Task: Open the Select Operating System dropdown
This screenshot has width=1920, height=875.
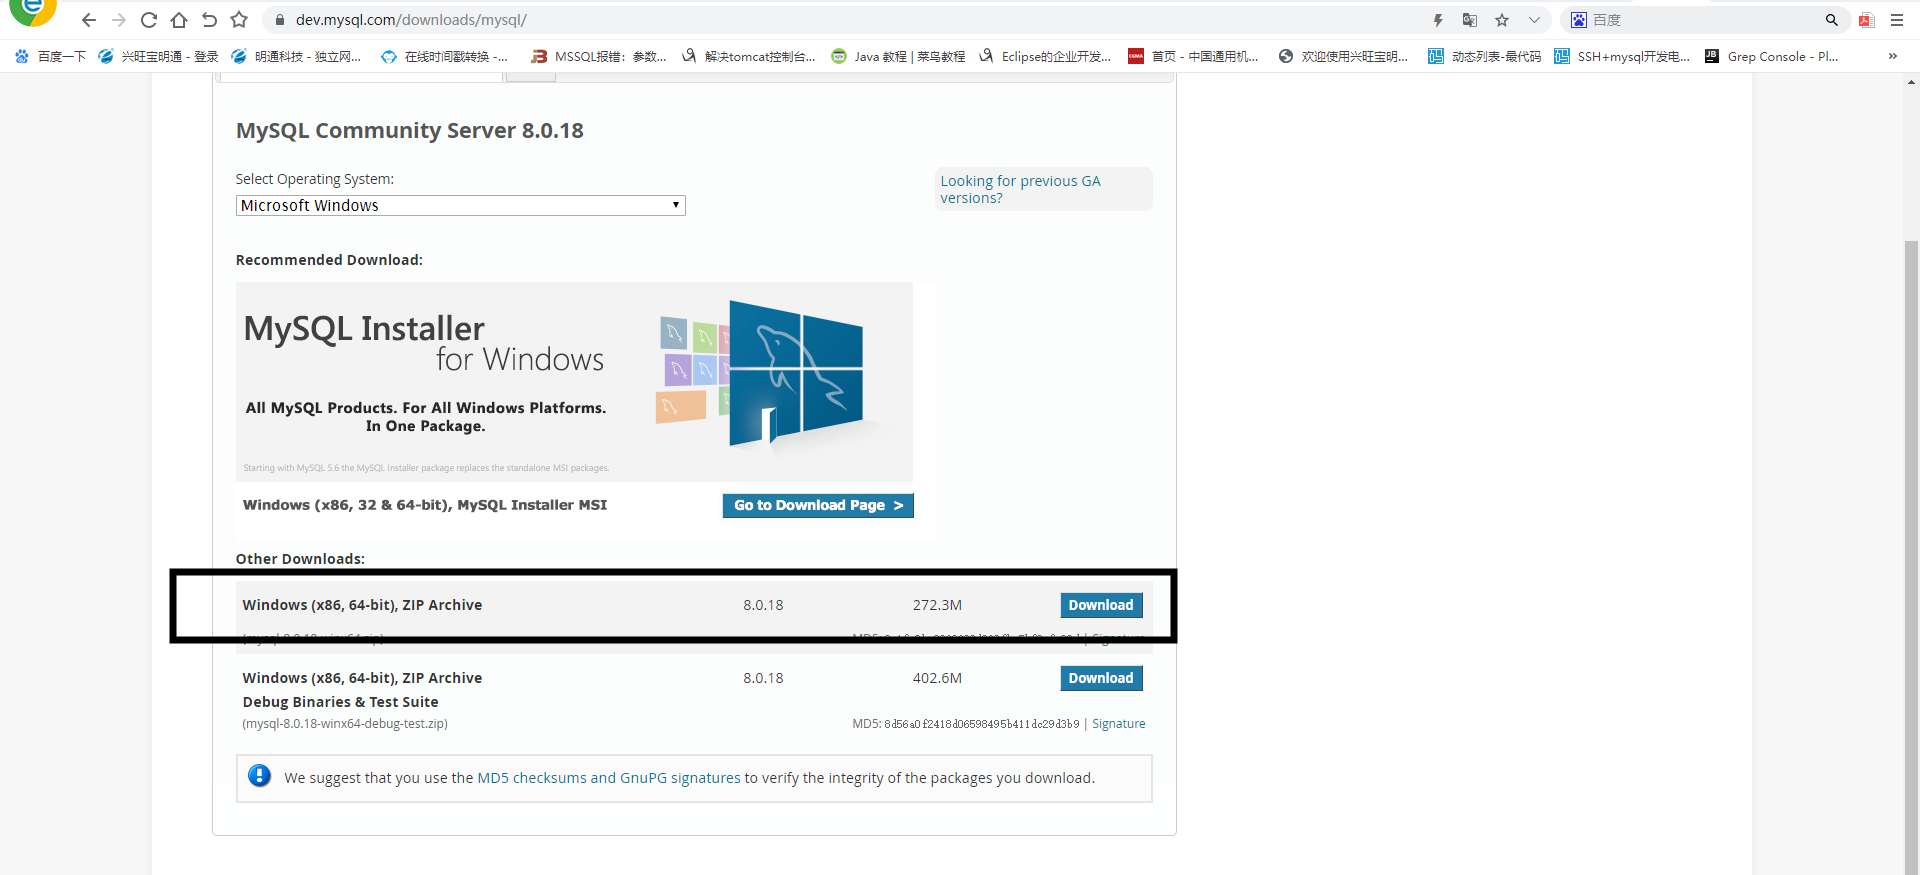Action: click(460, 205)
